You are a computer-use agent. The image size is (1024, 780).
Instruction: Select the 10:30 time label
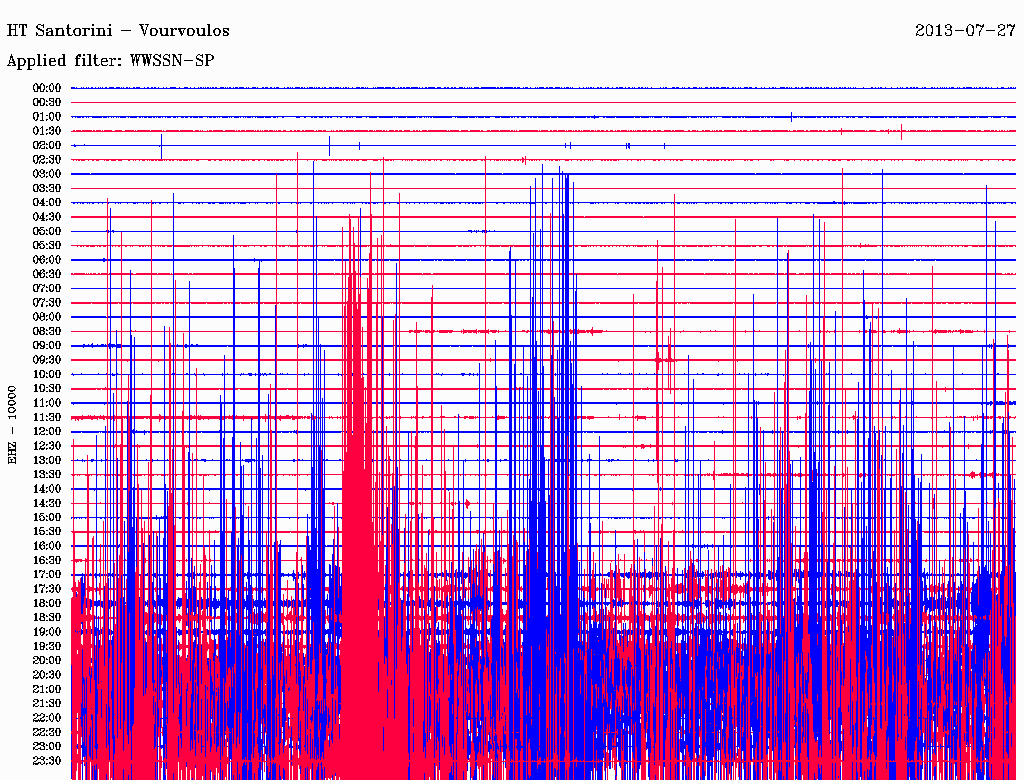pos(46,389)
